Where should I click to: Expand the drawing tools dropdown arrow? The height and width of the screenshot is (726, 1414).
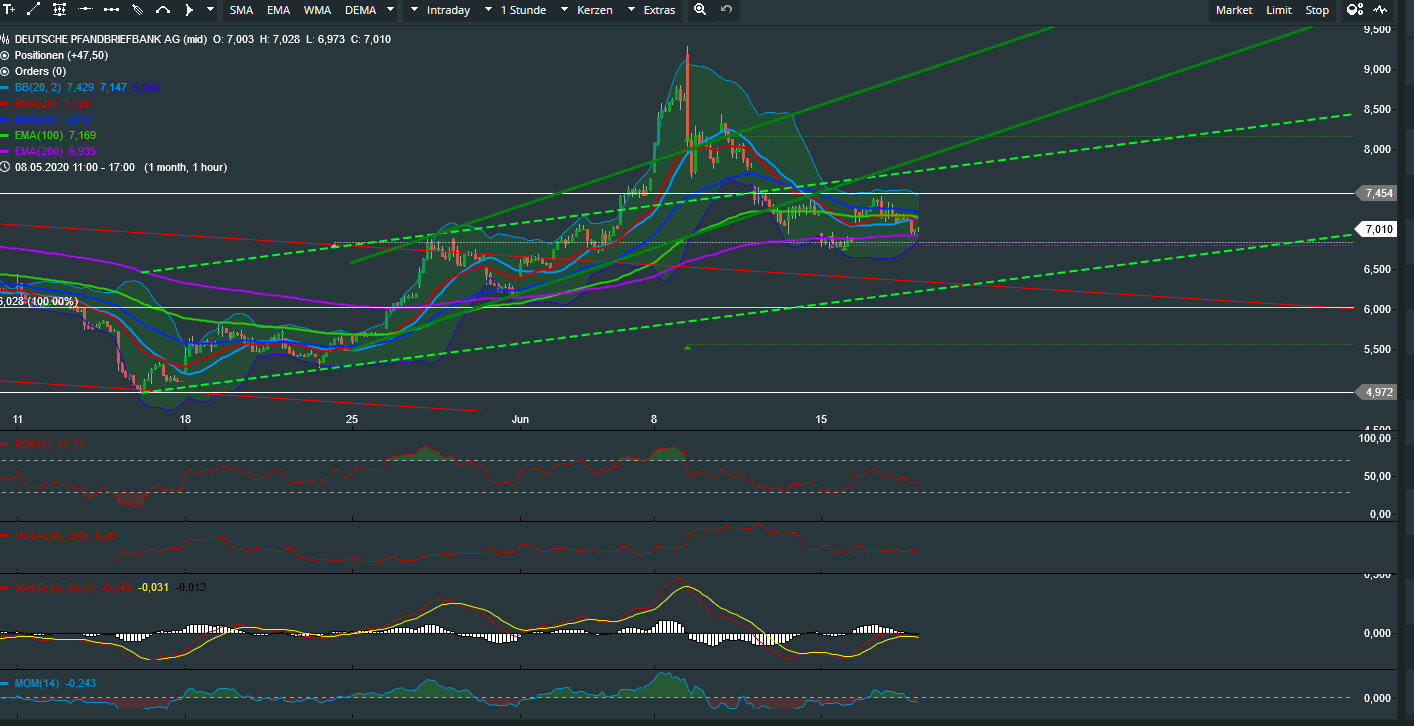[x=210, y=10]
